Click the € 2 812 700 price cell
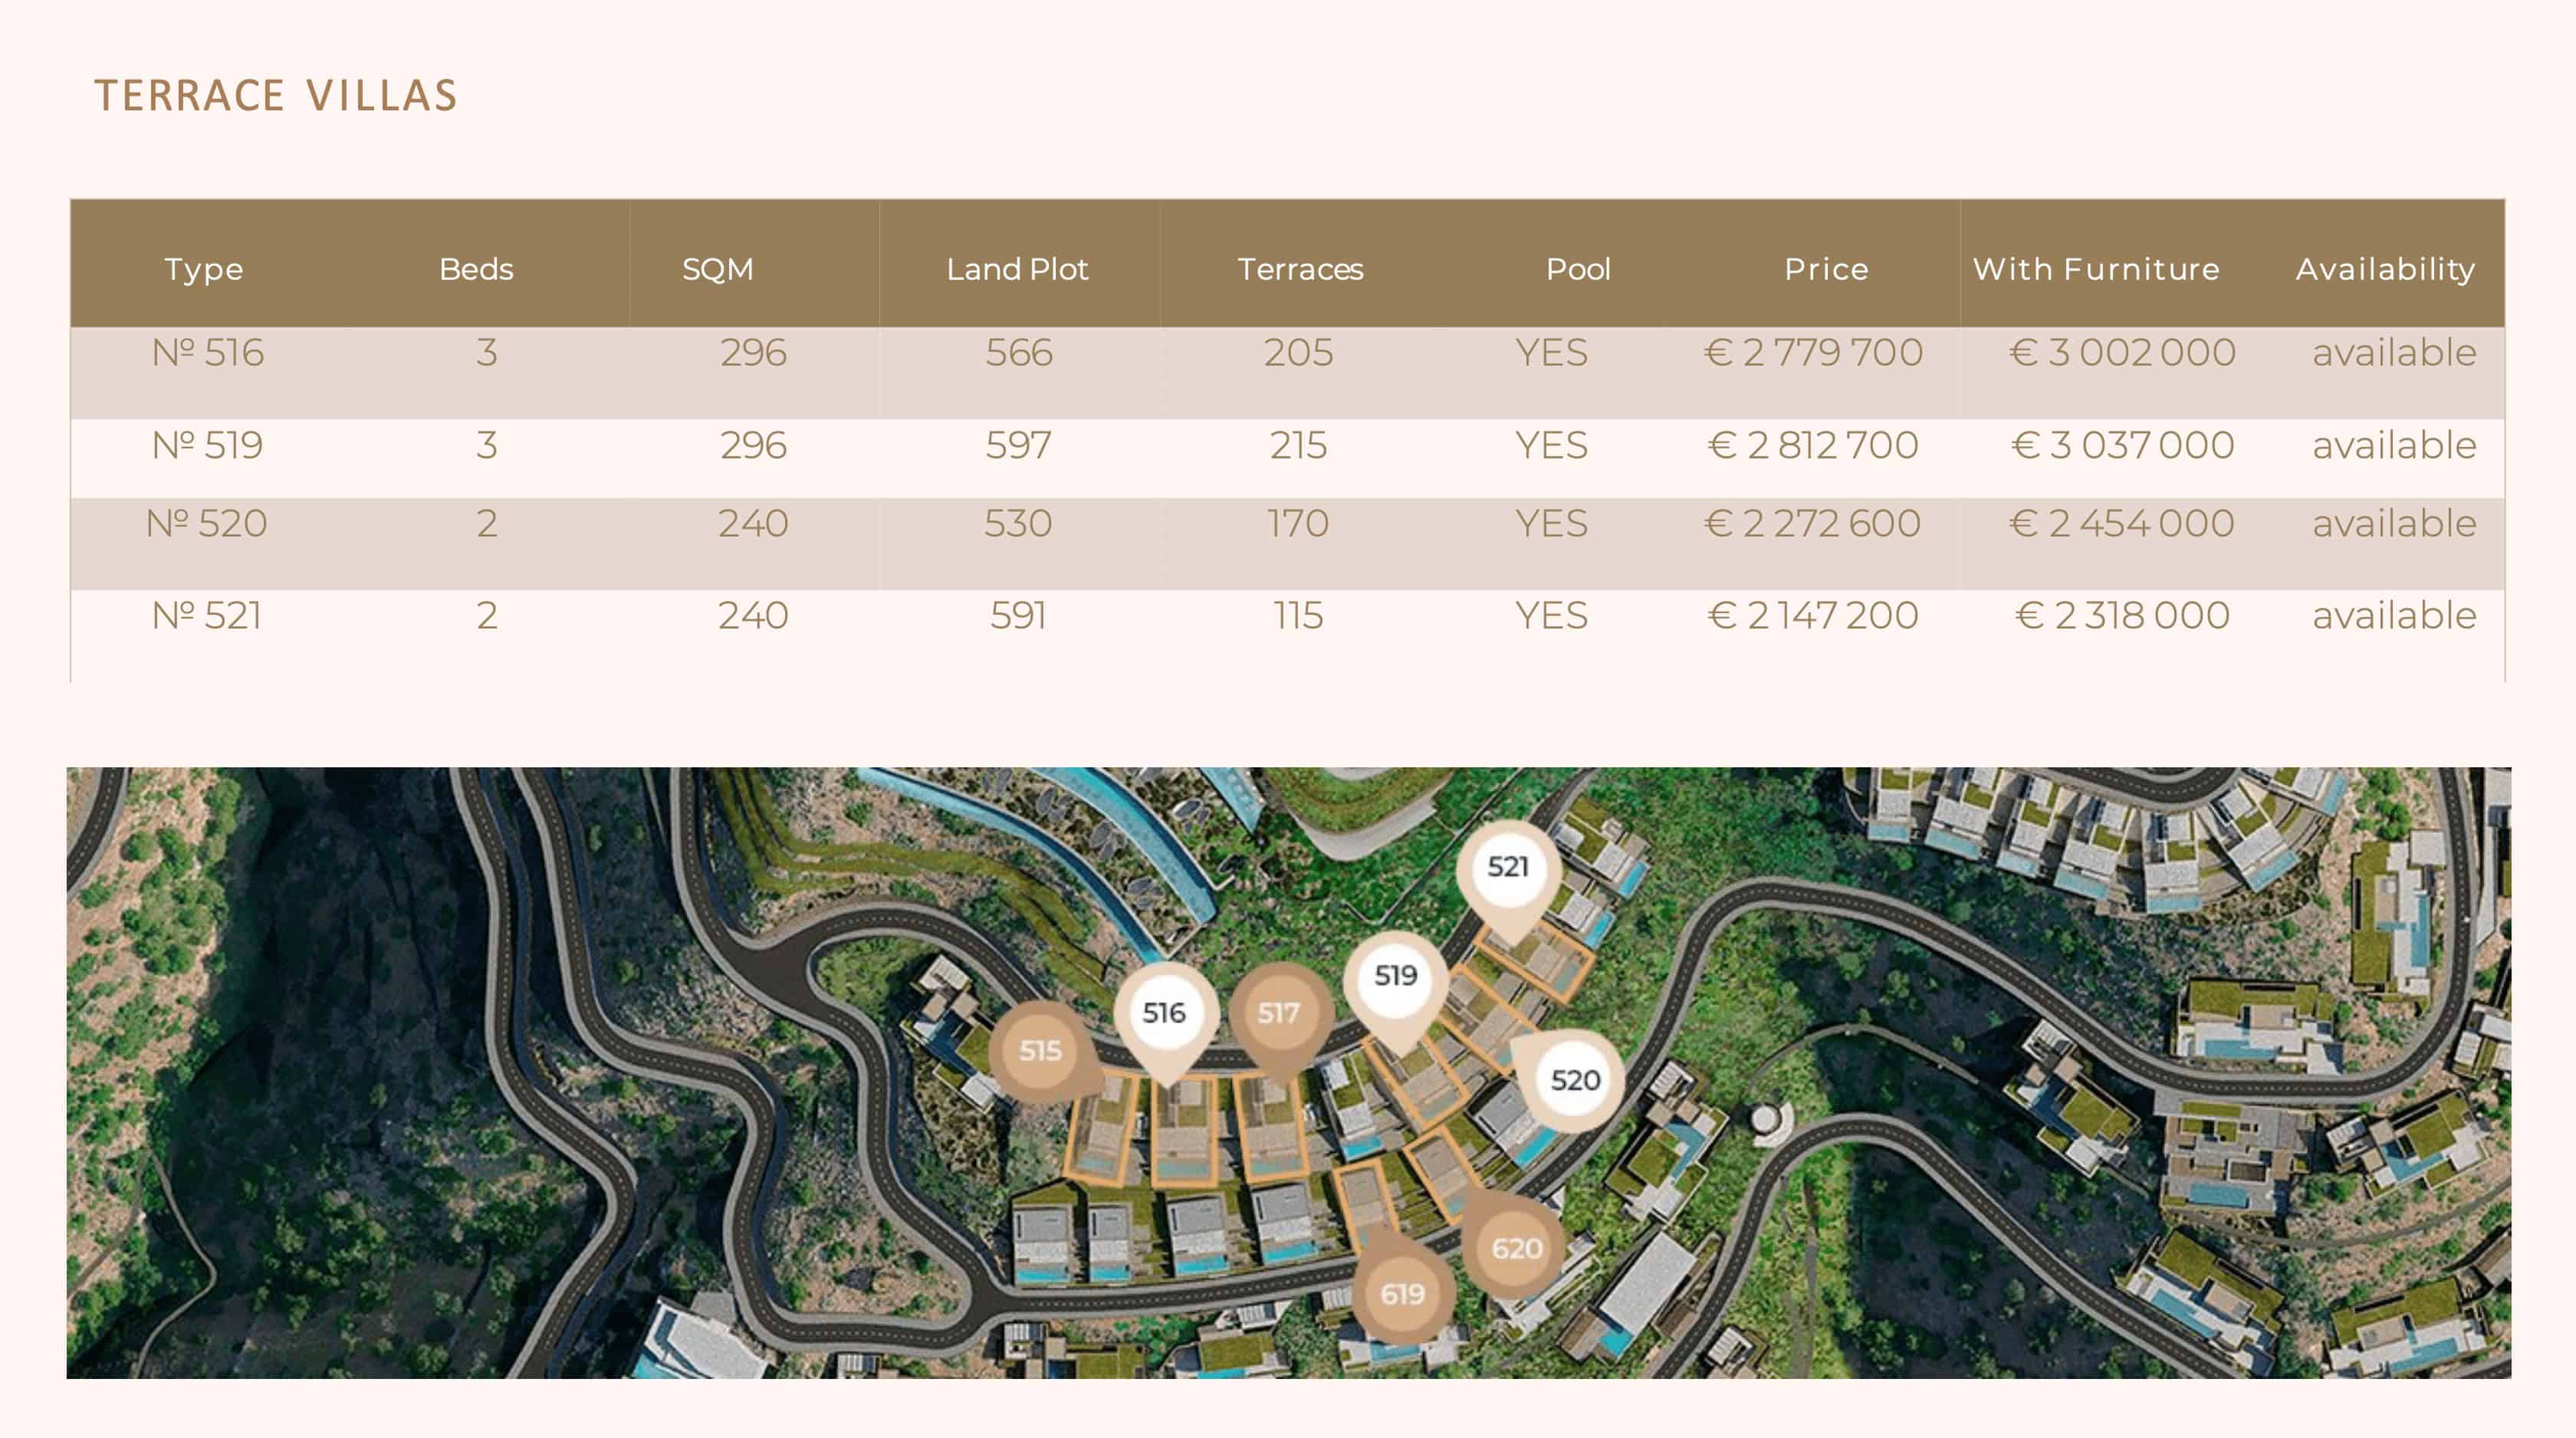This screenshot has width=2576, height=1438. pyautogui.click(x=1812, y=446)
